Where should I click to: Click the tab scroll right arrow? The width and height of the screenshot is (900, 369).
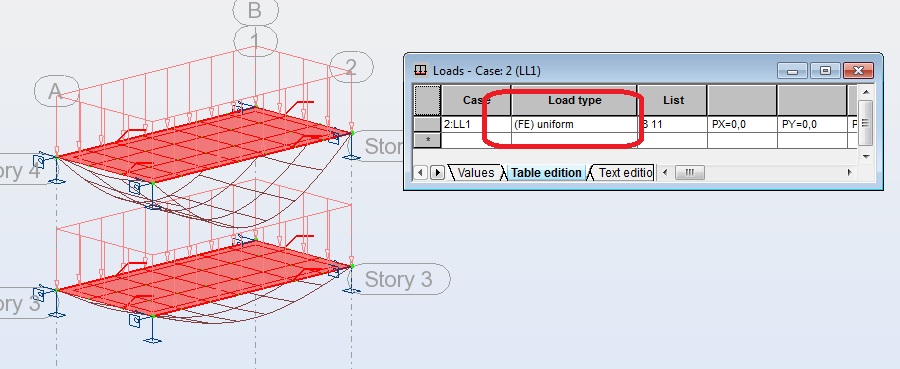coord(437,172)
